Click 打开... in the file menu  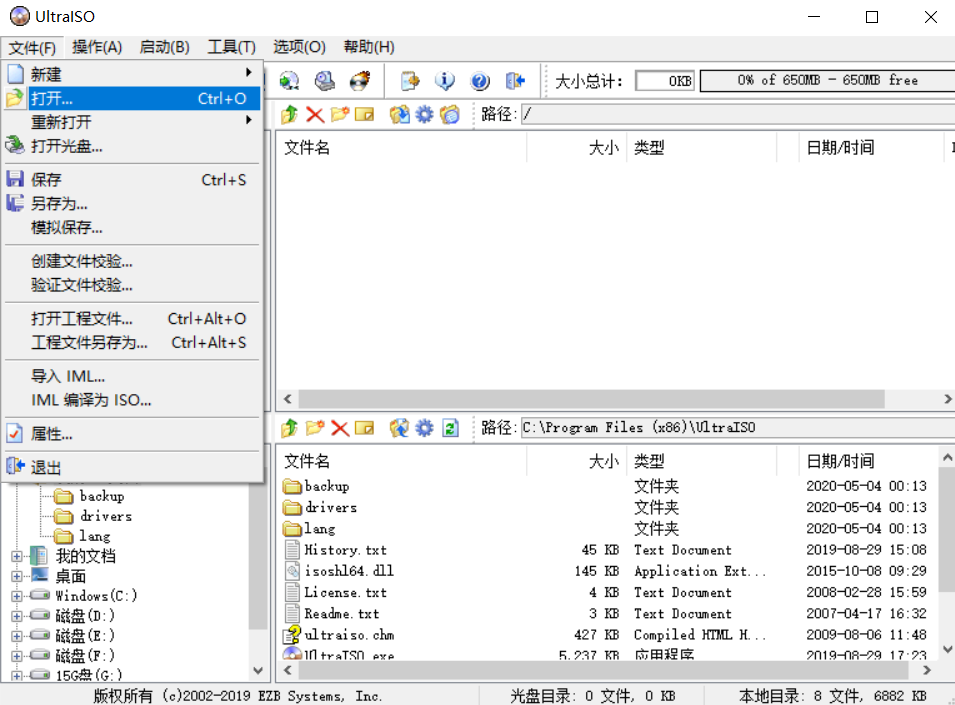tap(60, 98)
